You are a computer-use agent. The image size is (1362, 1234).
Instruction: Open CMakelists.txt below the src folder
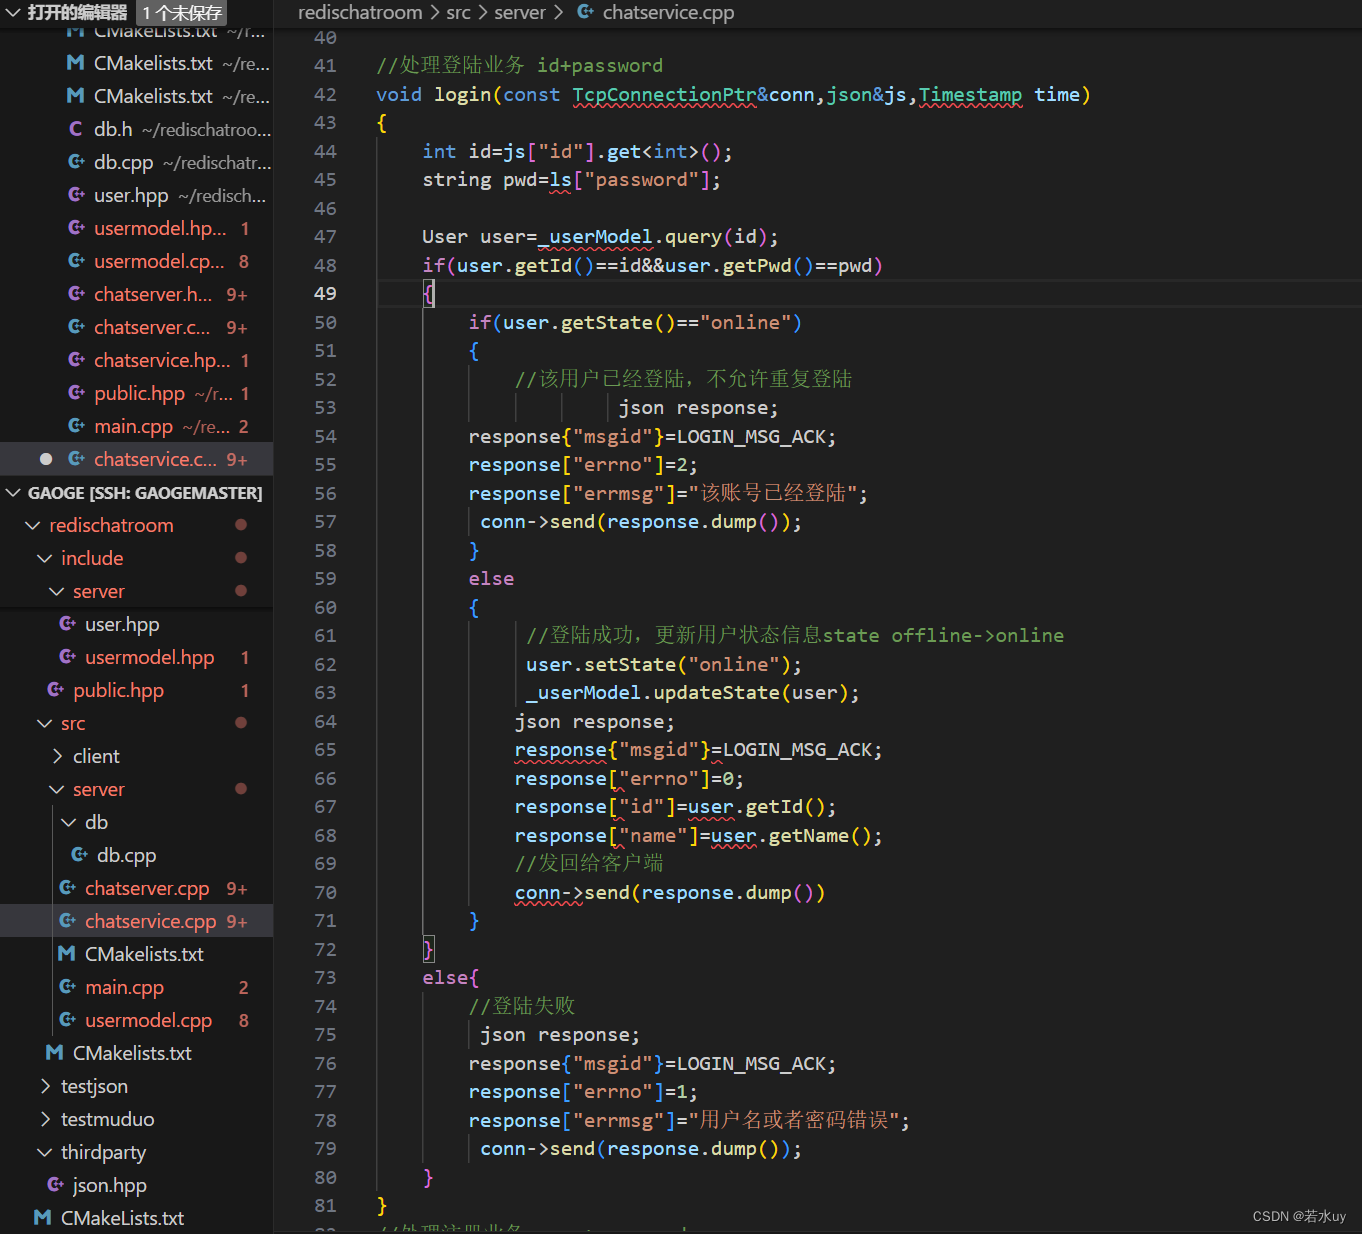point(132,1053)
